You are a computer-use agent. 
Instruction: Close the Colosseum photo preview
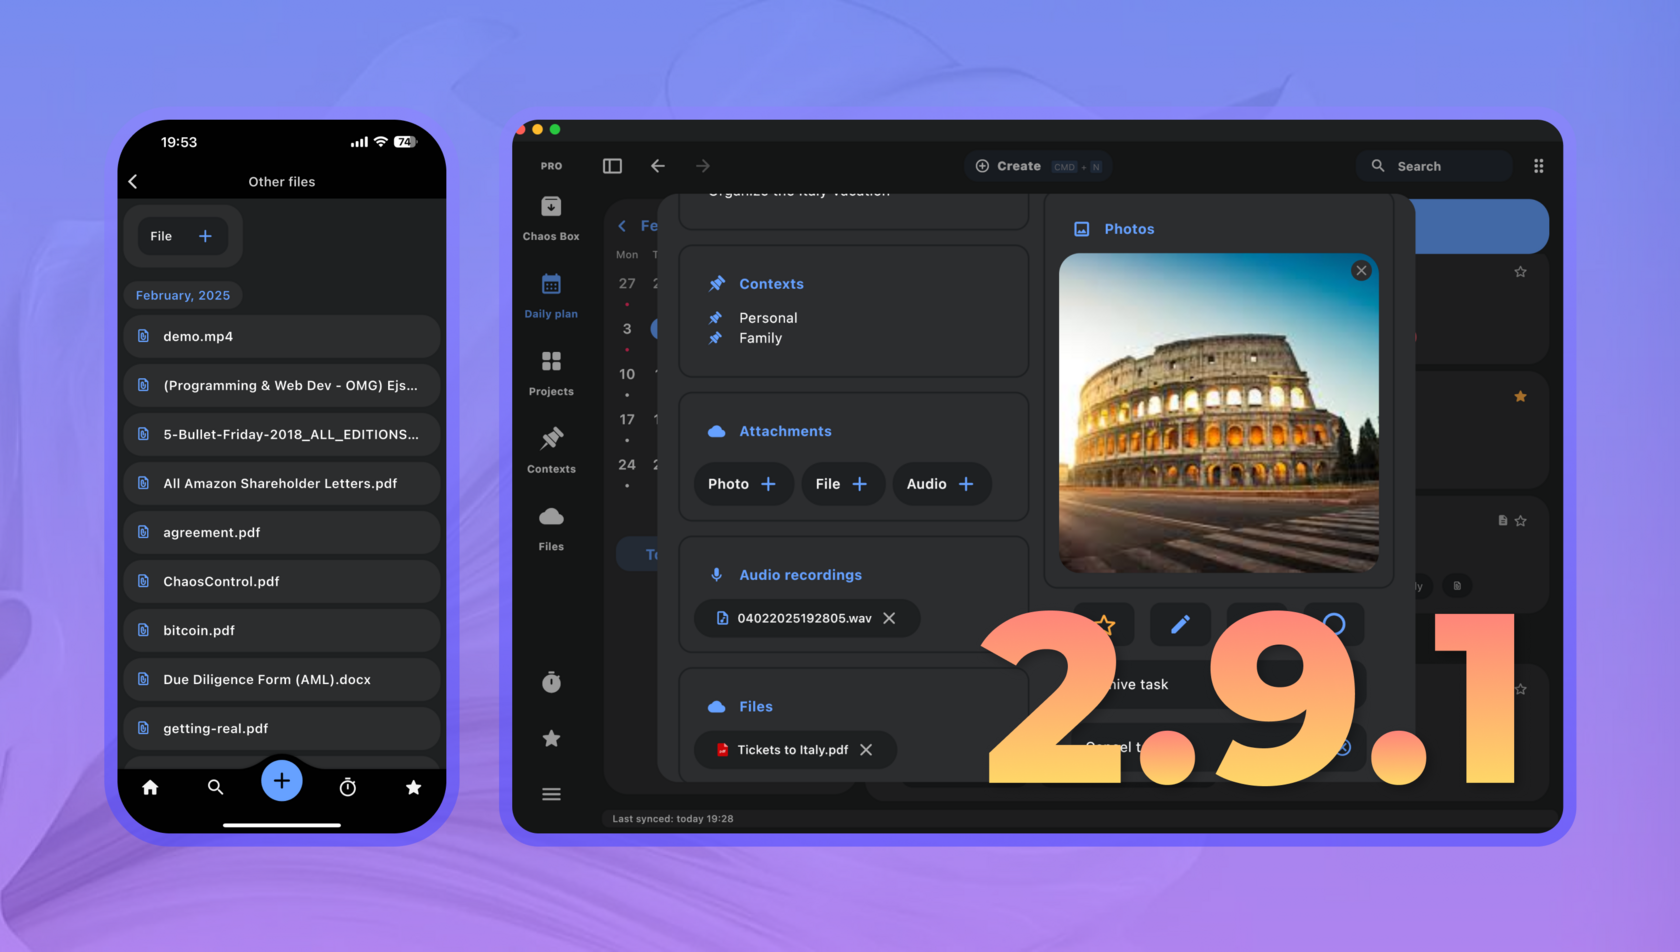click(1361, 271)
